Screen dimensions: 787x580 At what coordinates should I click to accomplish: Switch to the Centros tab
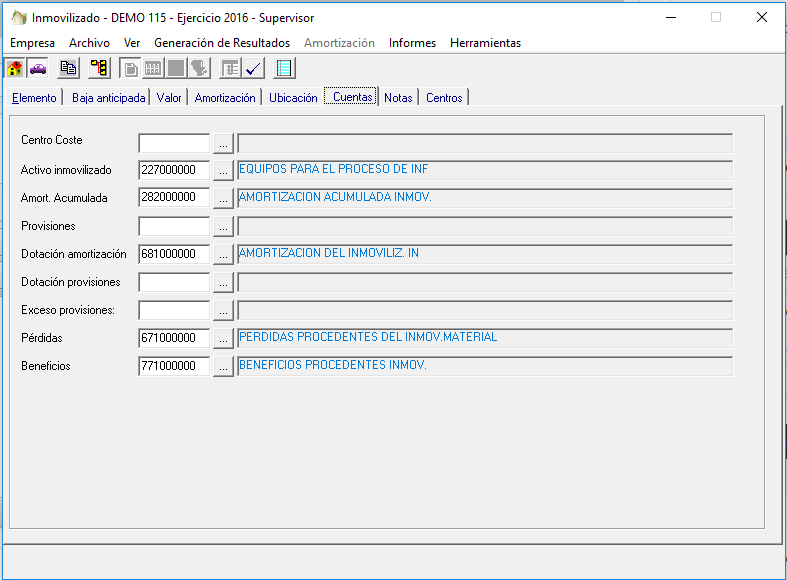pos(444,98)
